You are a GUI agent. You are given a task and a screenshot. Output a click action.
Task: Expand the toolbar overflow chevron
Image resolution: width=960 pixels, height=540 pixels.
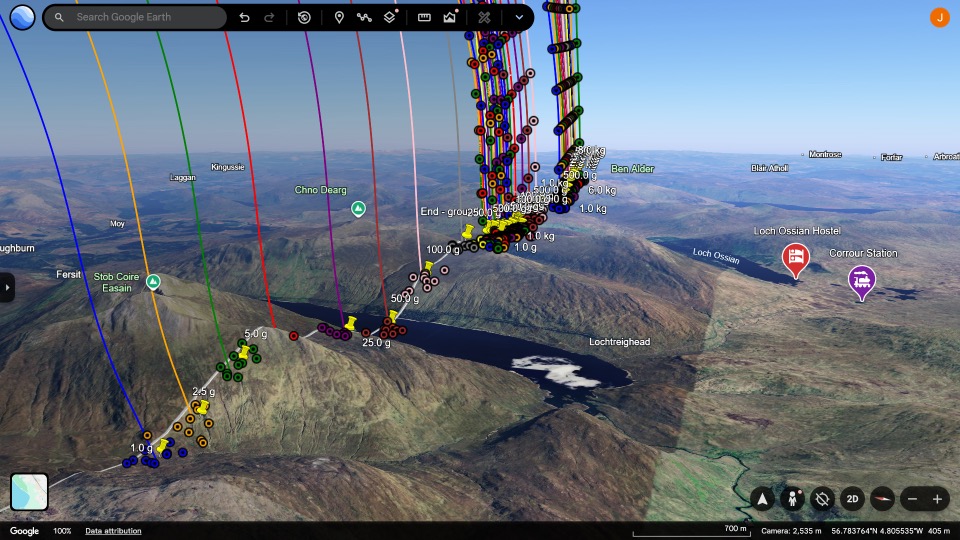click(519, 17)
